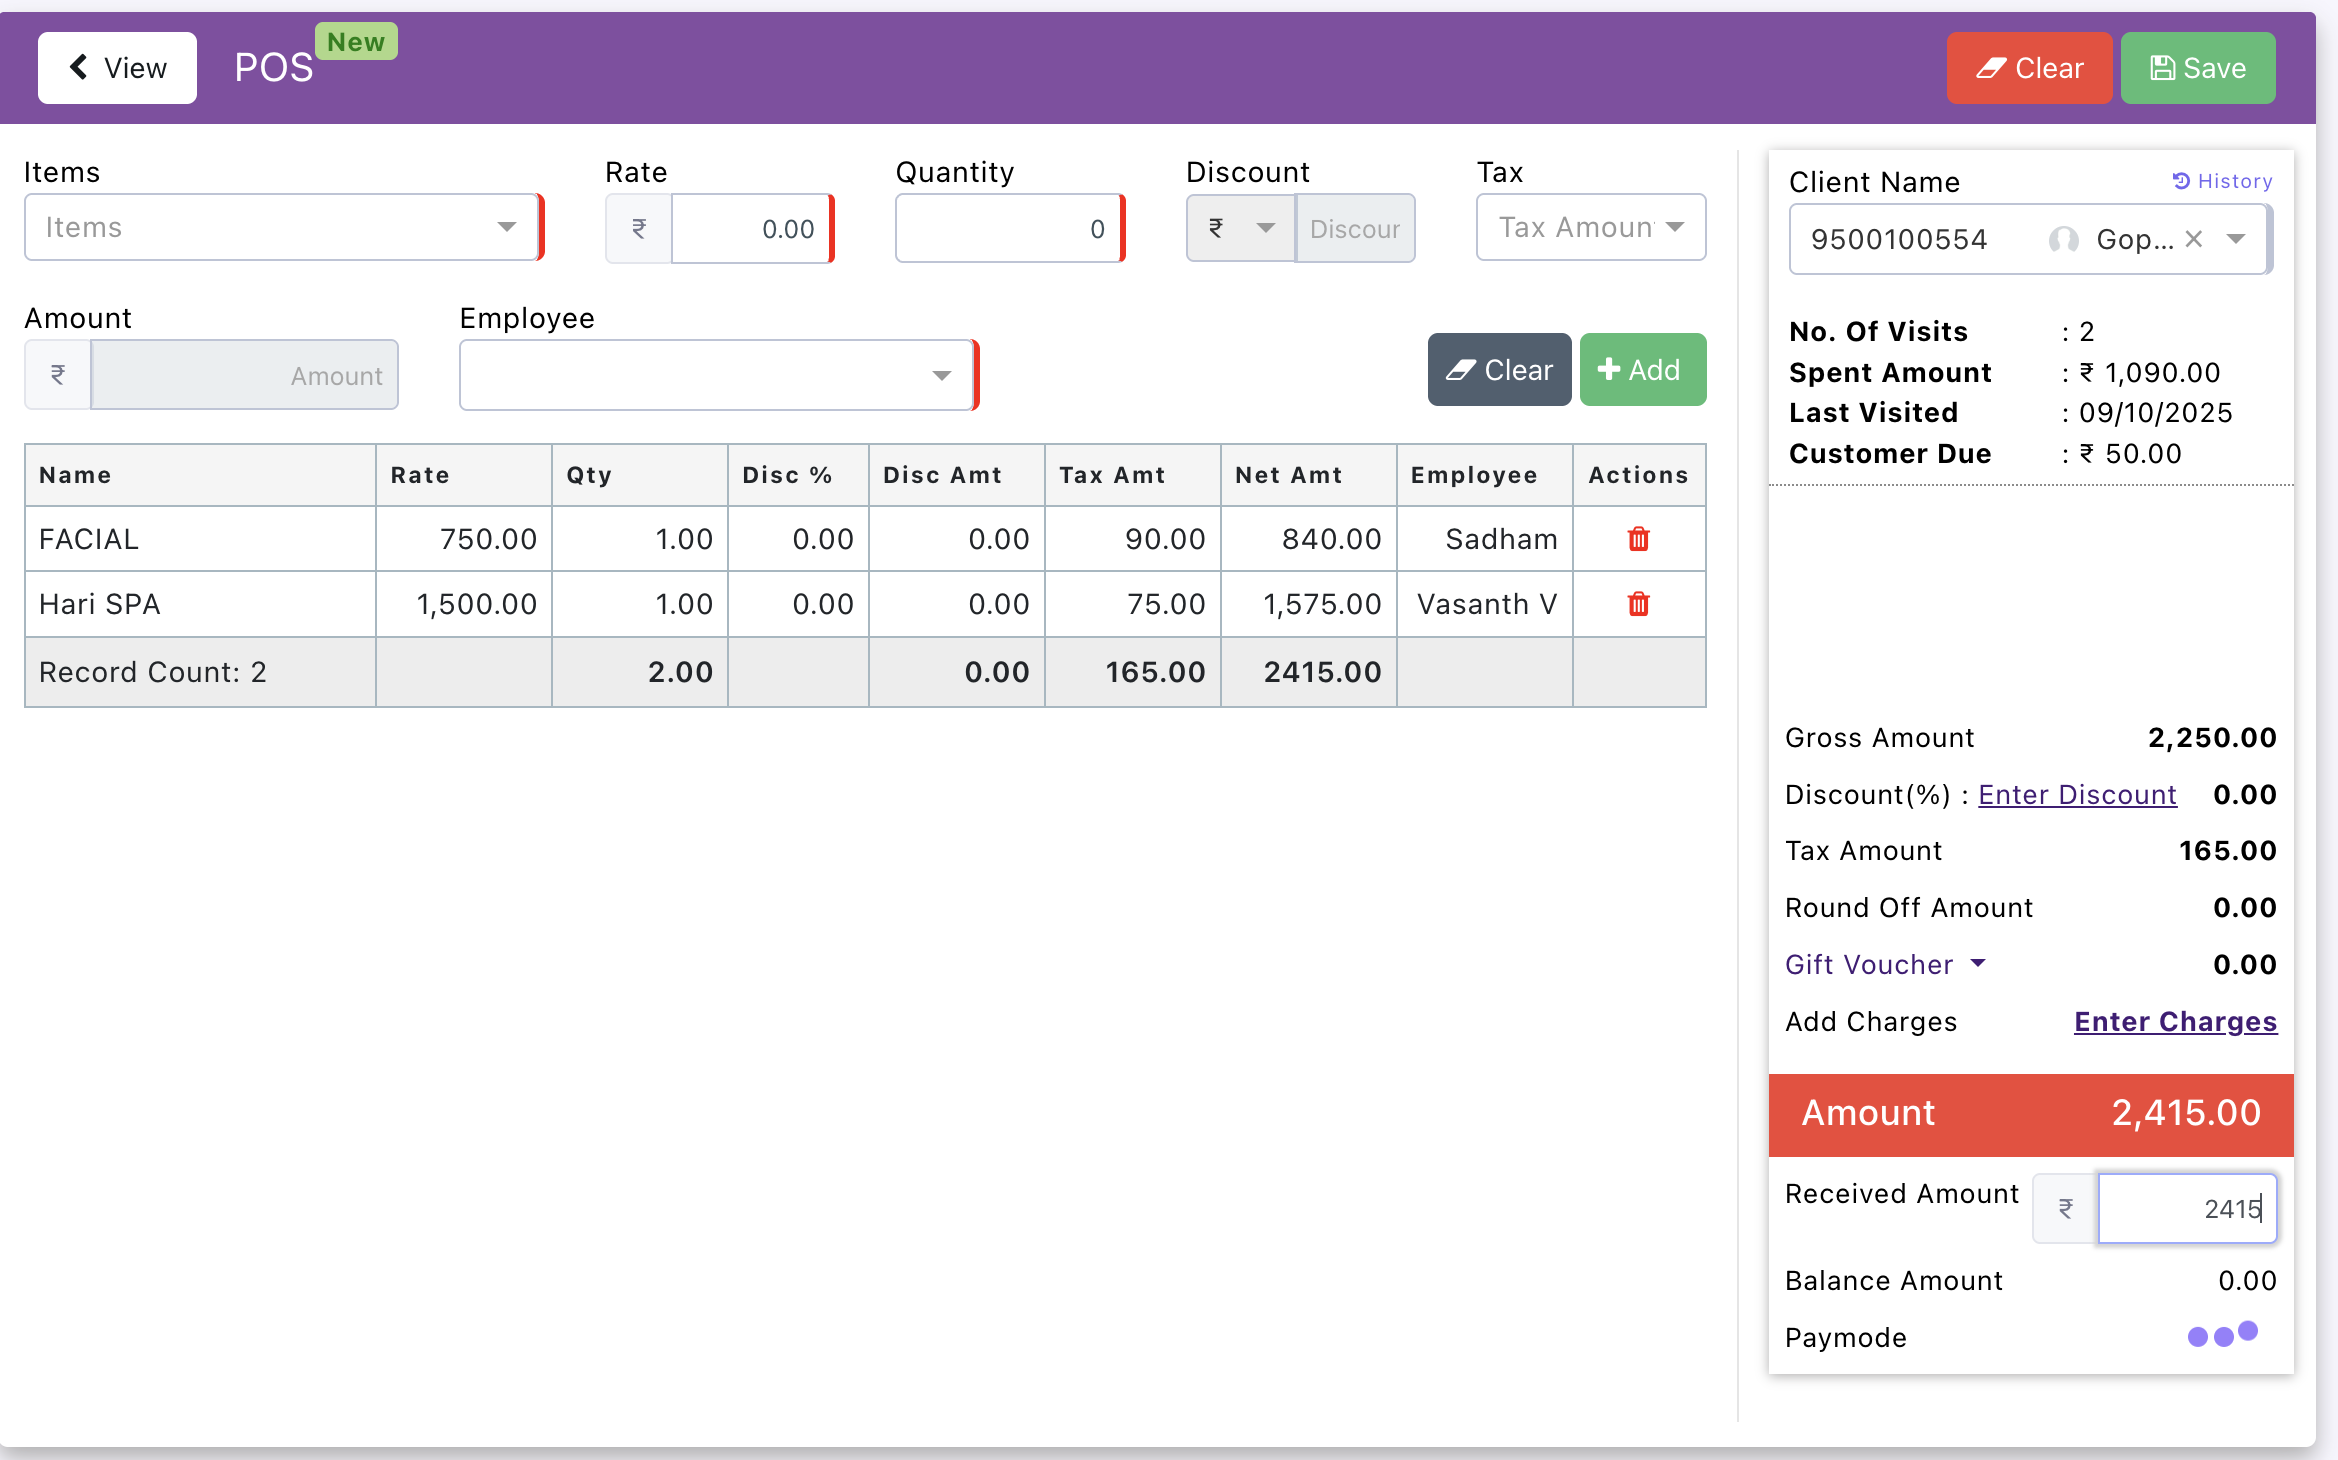Click the Received Amount input field
2338x1460 pixels.
(x=2186, y=1209)
